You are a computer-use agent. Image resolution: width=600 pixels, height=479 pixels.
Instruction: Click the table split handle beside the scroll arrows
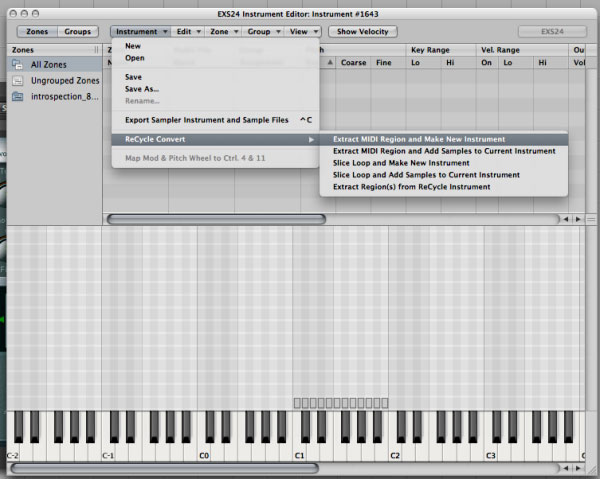[x=591, y=219]
